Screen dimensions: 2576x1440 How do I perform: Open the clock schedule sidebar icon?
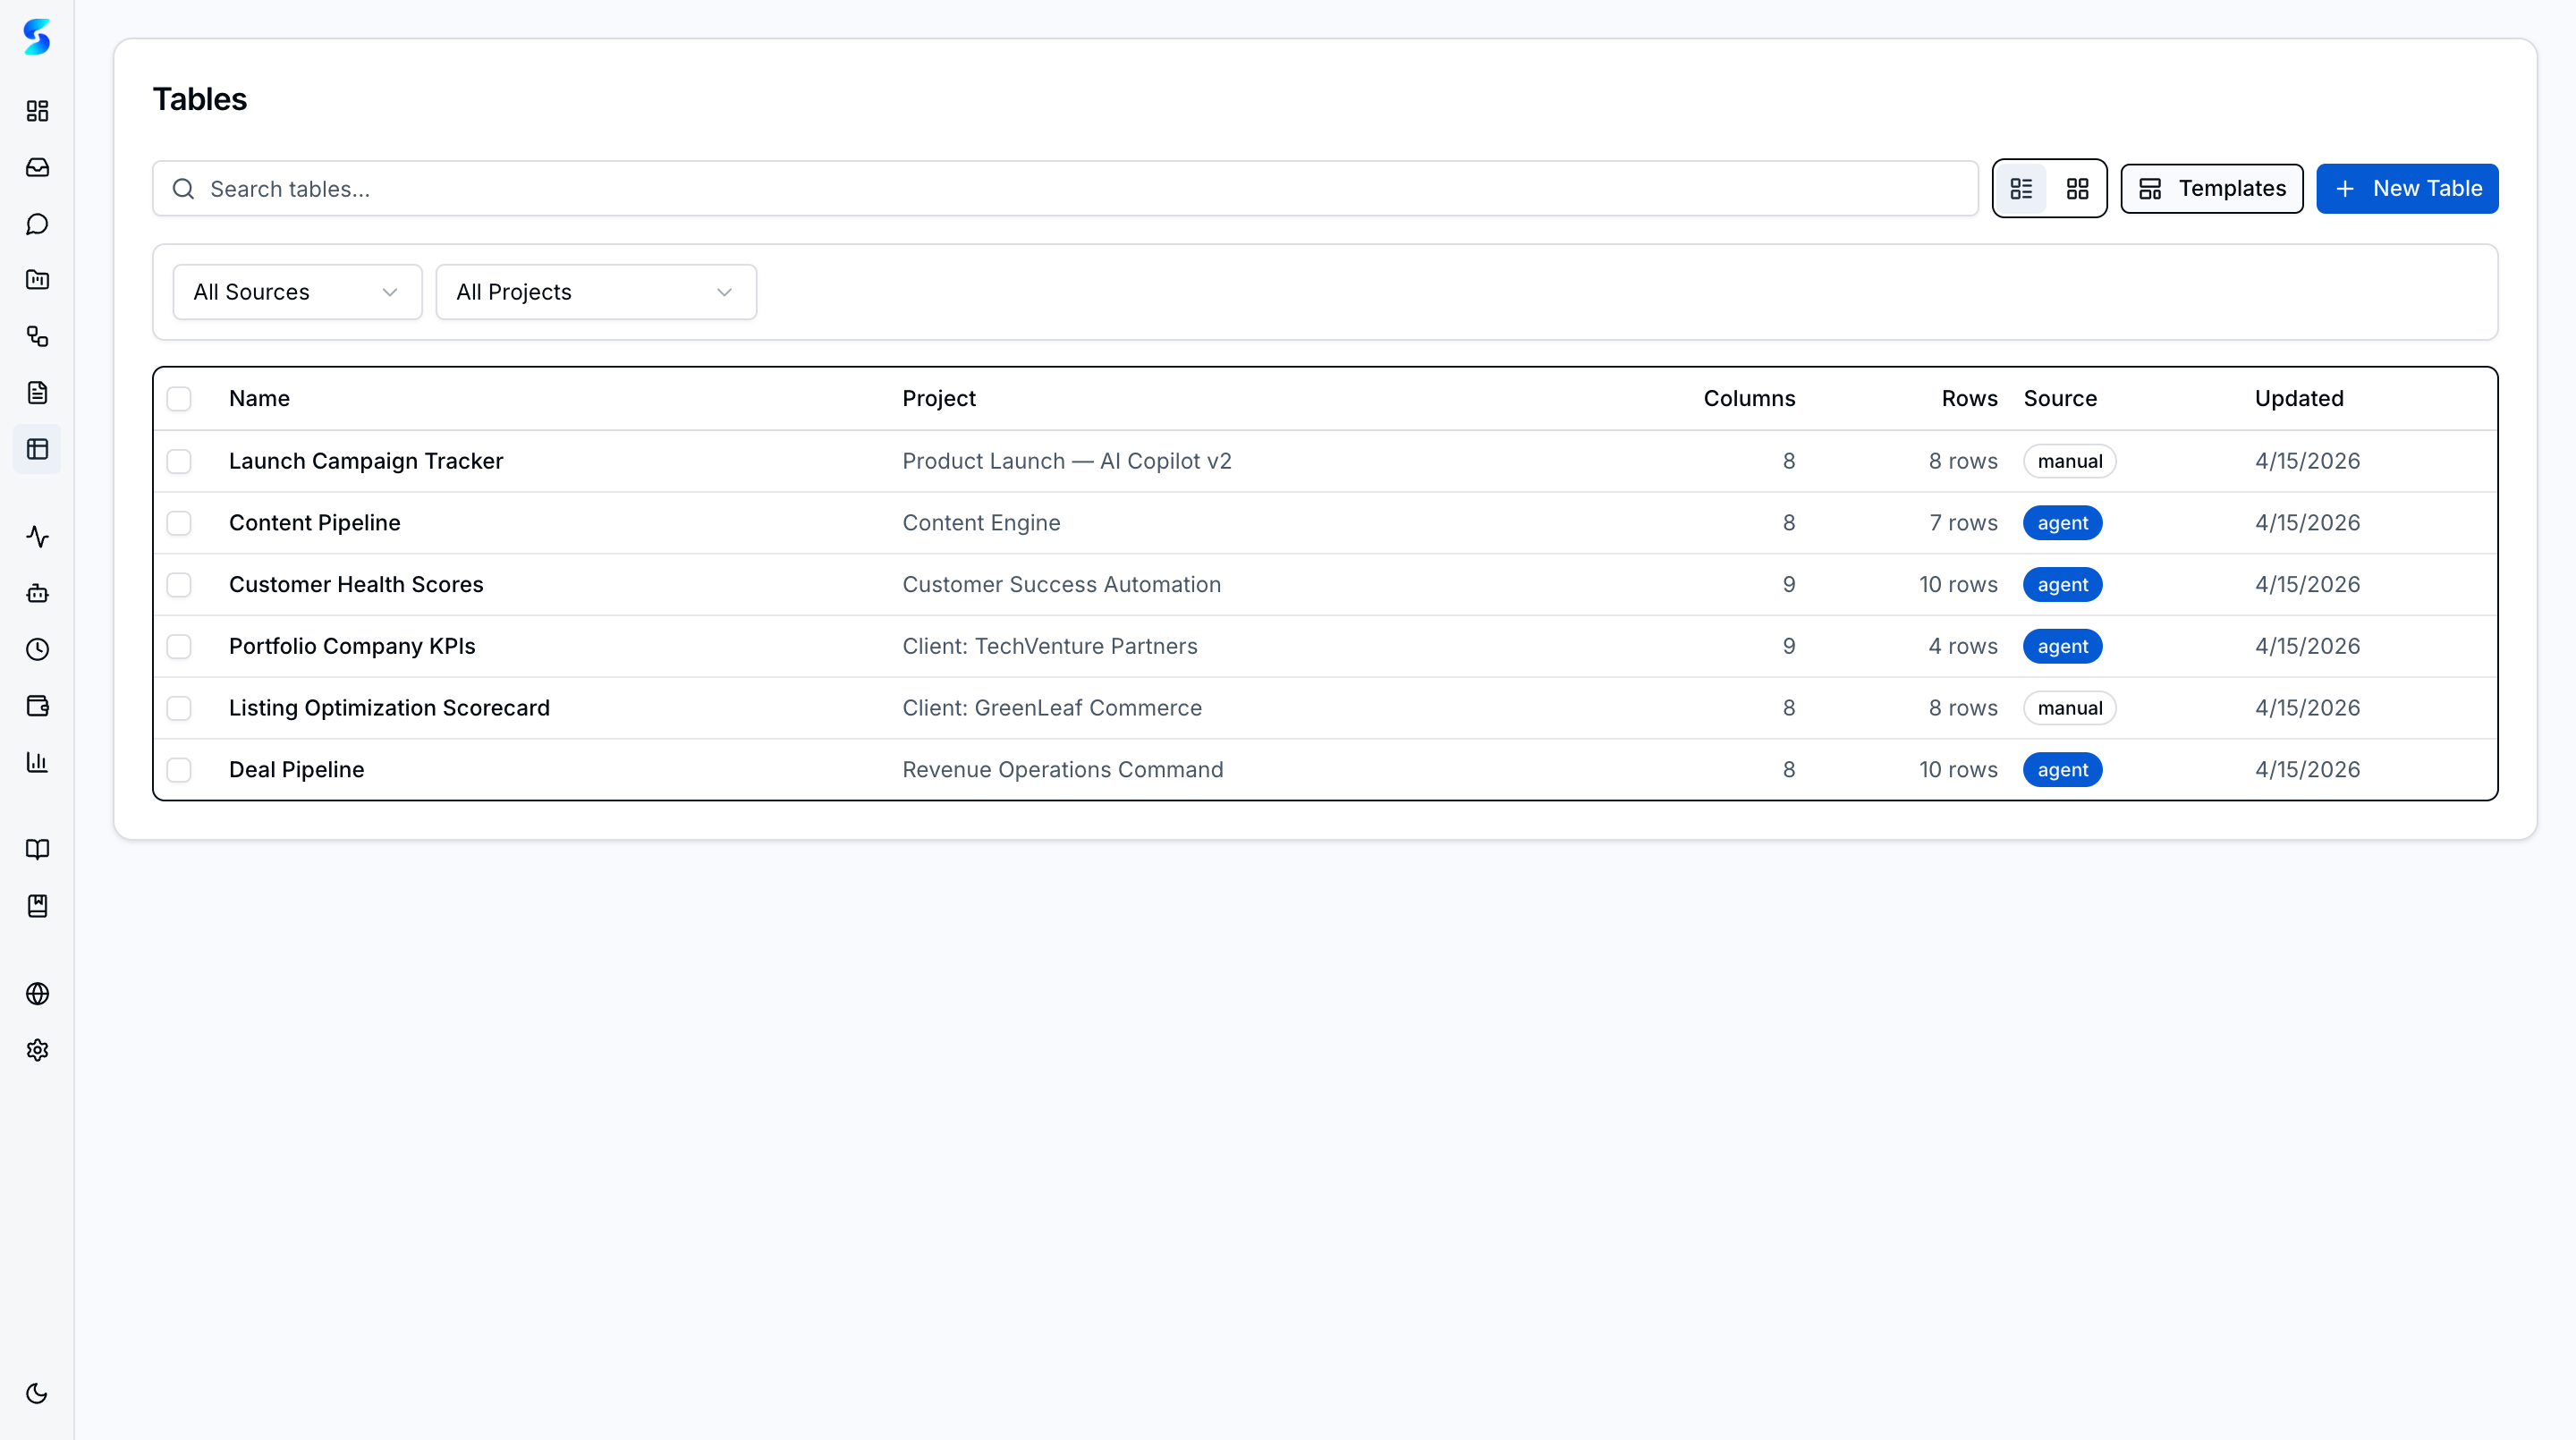pos(37,650)
